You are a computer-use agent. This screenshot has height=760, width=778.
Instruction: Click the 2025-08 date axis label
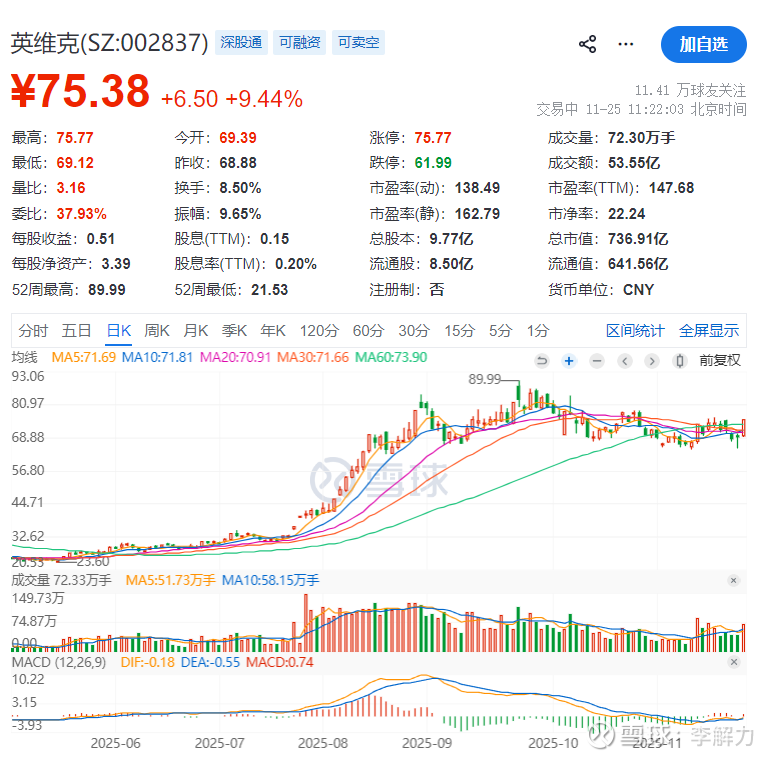[x=323, y=743]
